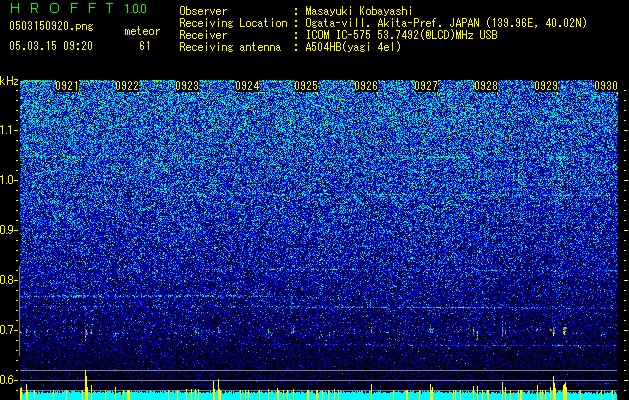The height and width of the screenshot is (400, 629).
Task: Click the 0923 time marker
Action: pos(187,86)
